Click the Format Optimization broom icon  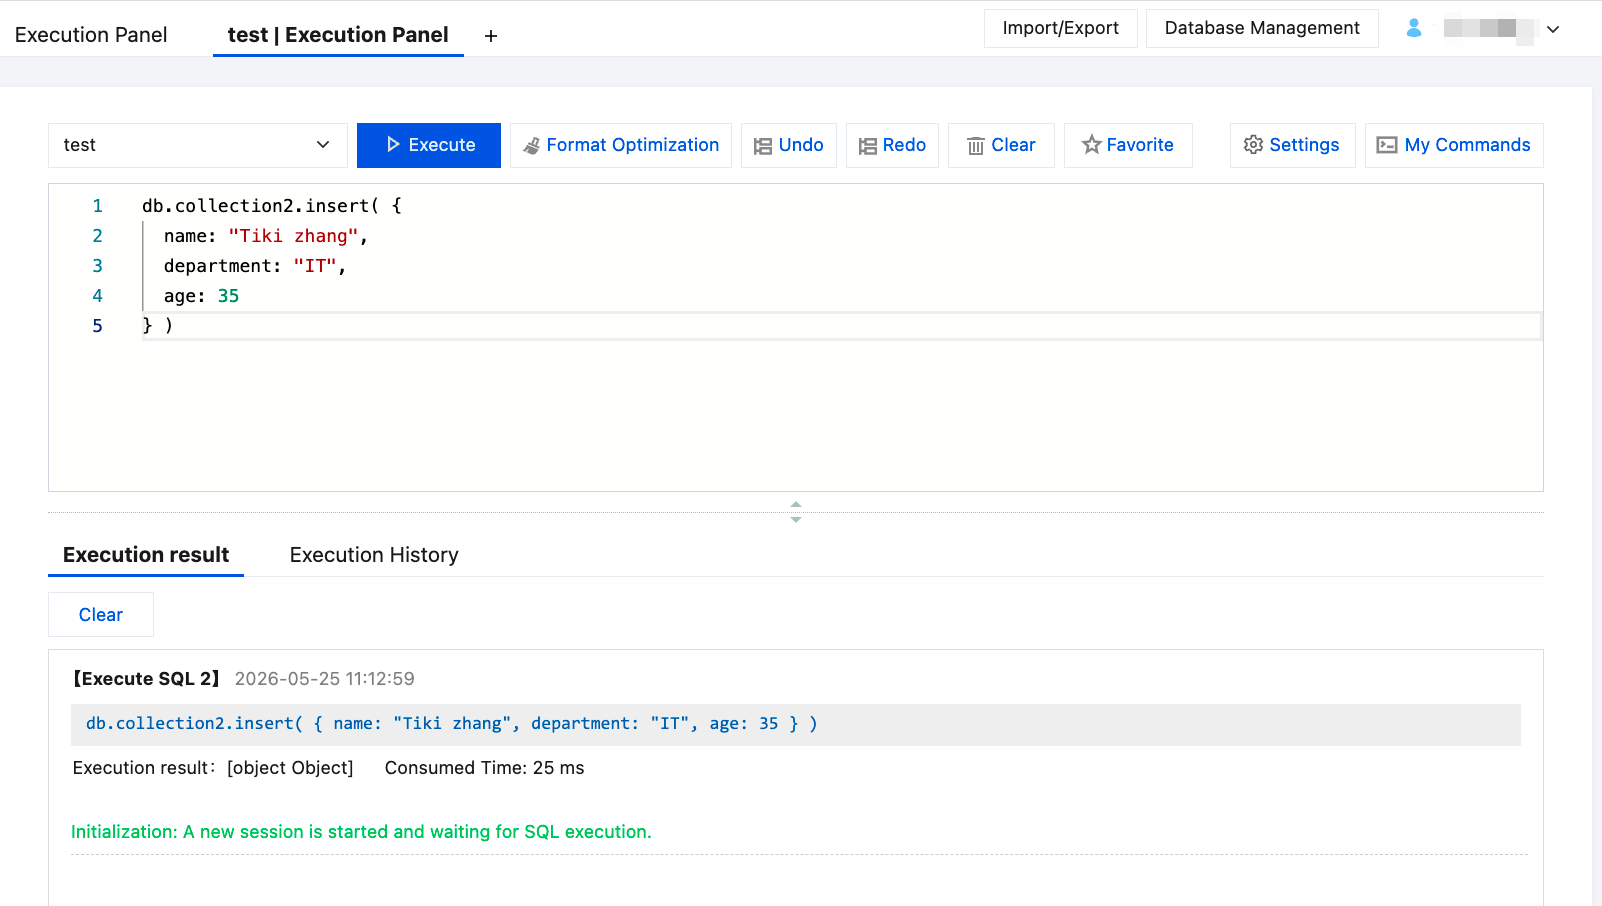click(531, 146)
